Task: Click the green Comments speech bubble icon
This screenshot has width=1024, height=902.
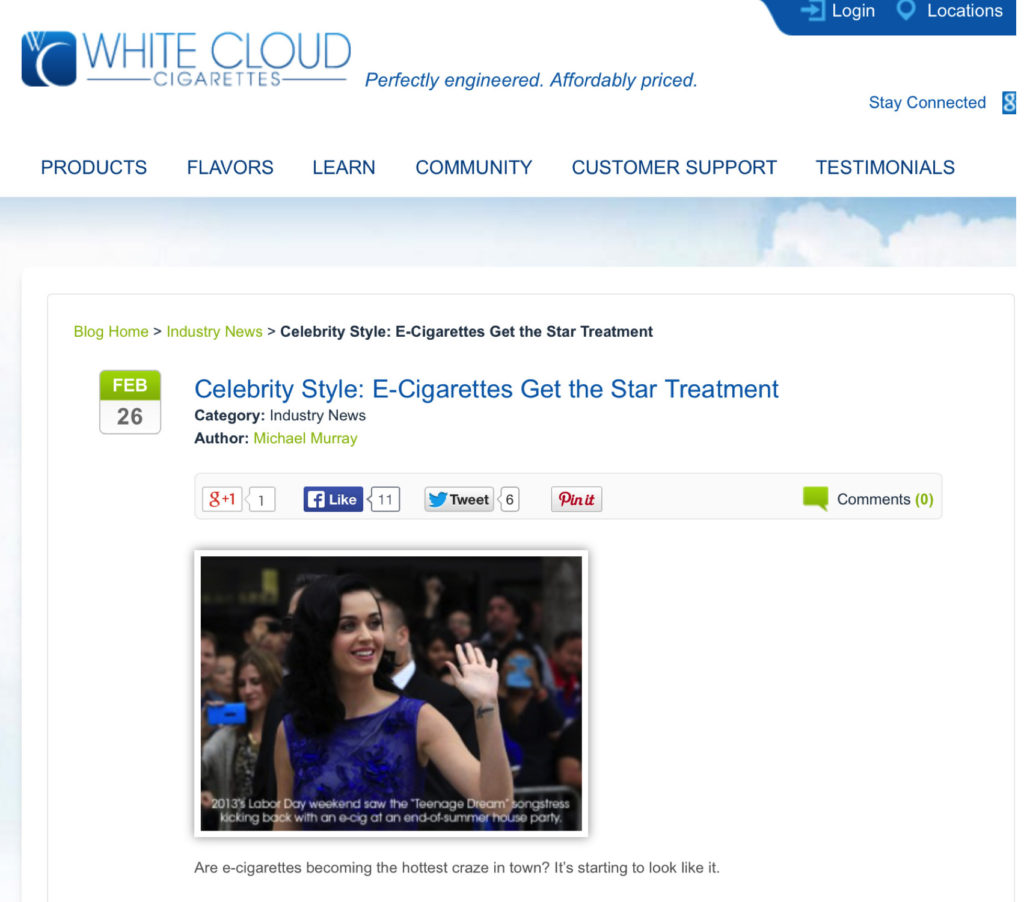Action: [x=816, y=498]
